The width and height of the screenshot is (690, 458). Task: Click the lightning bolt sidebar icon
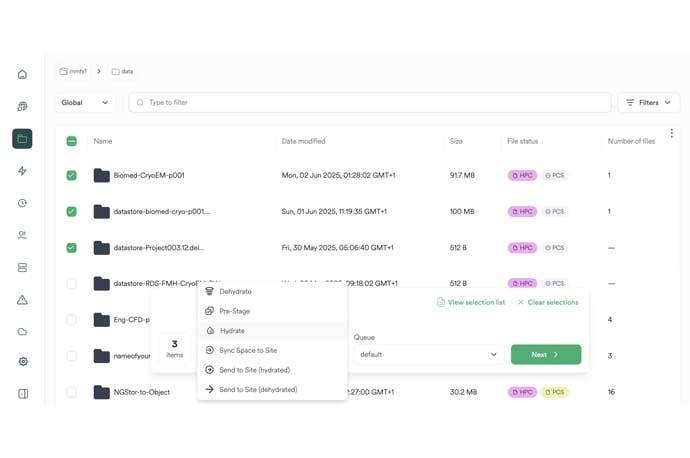[22, 171]
